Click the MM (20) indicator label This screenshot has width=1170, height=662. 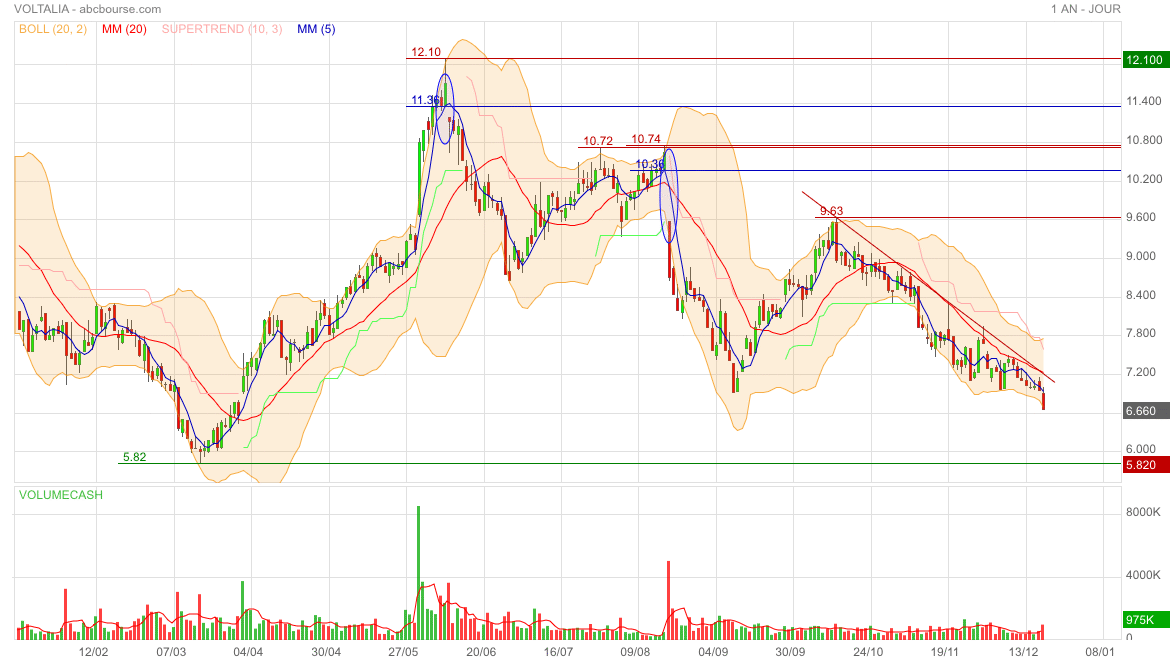pyautogui.click(x=124, y=29)
